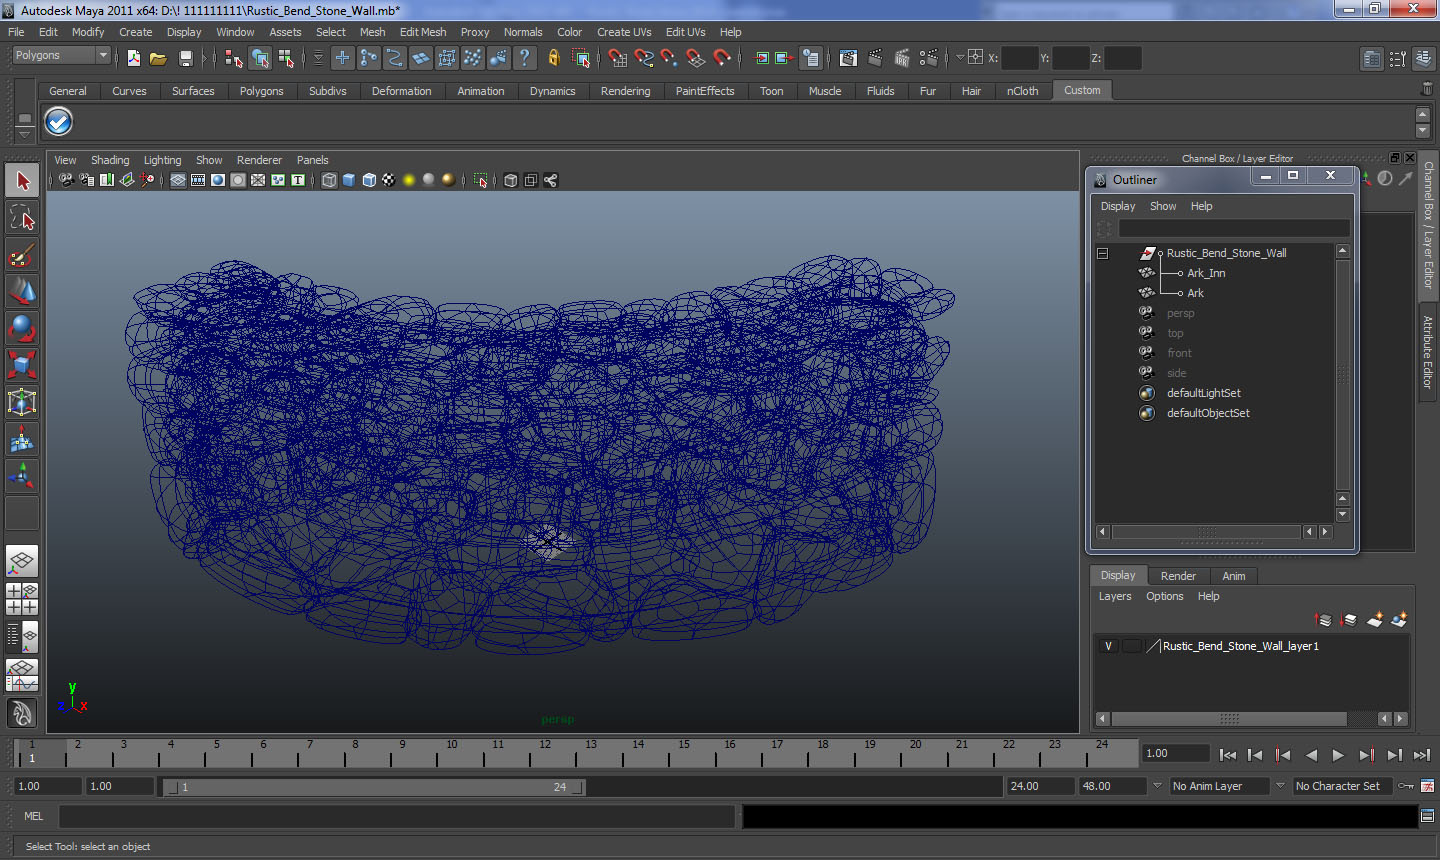Viewport: 1440px width, 860px height.
Task: Click play forwards button
Action: pos(1338,755)
